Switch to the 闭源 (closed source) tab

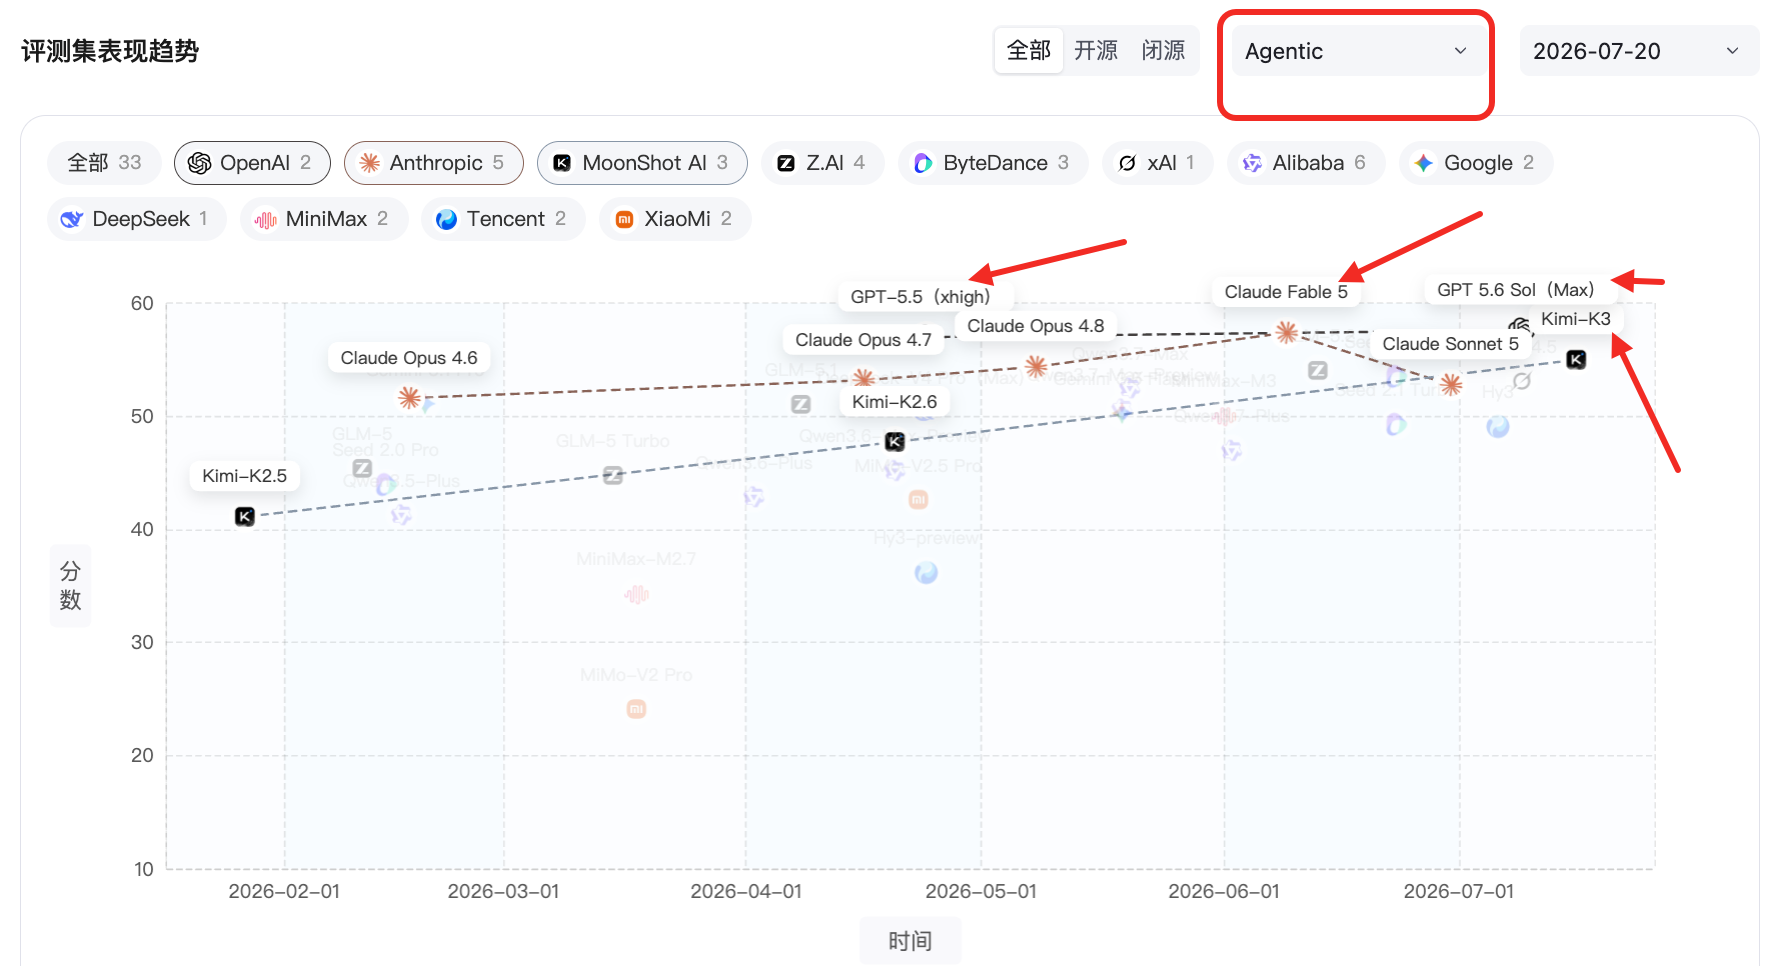click(x=1163, y=51)
